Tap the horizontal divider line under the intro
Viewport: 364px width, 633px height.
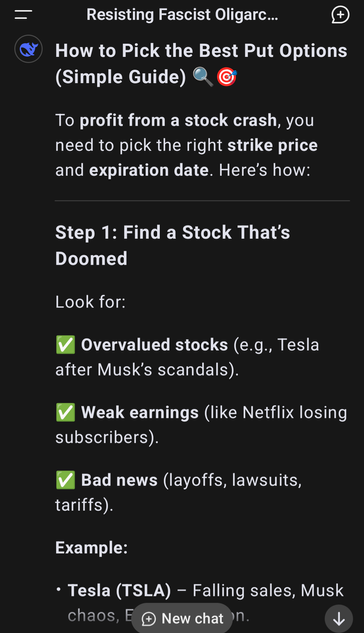coord(203,200)
